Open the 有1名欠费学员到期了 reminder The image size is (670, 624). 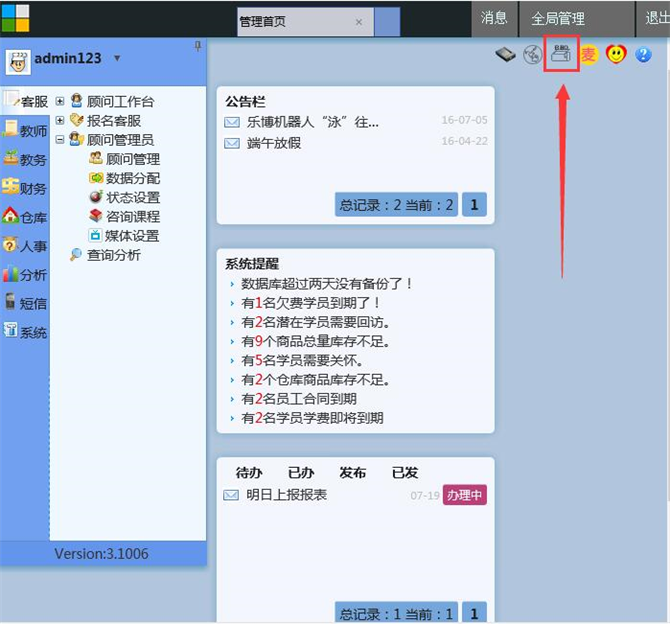click(x=311, y=303)
